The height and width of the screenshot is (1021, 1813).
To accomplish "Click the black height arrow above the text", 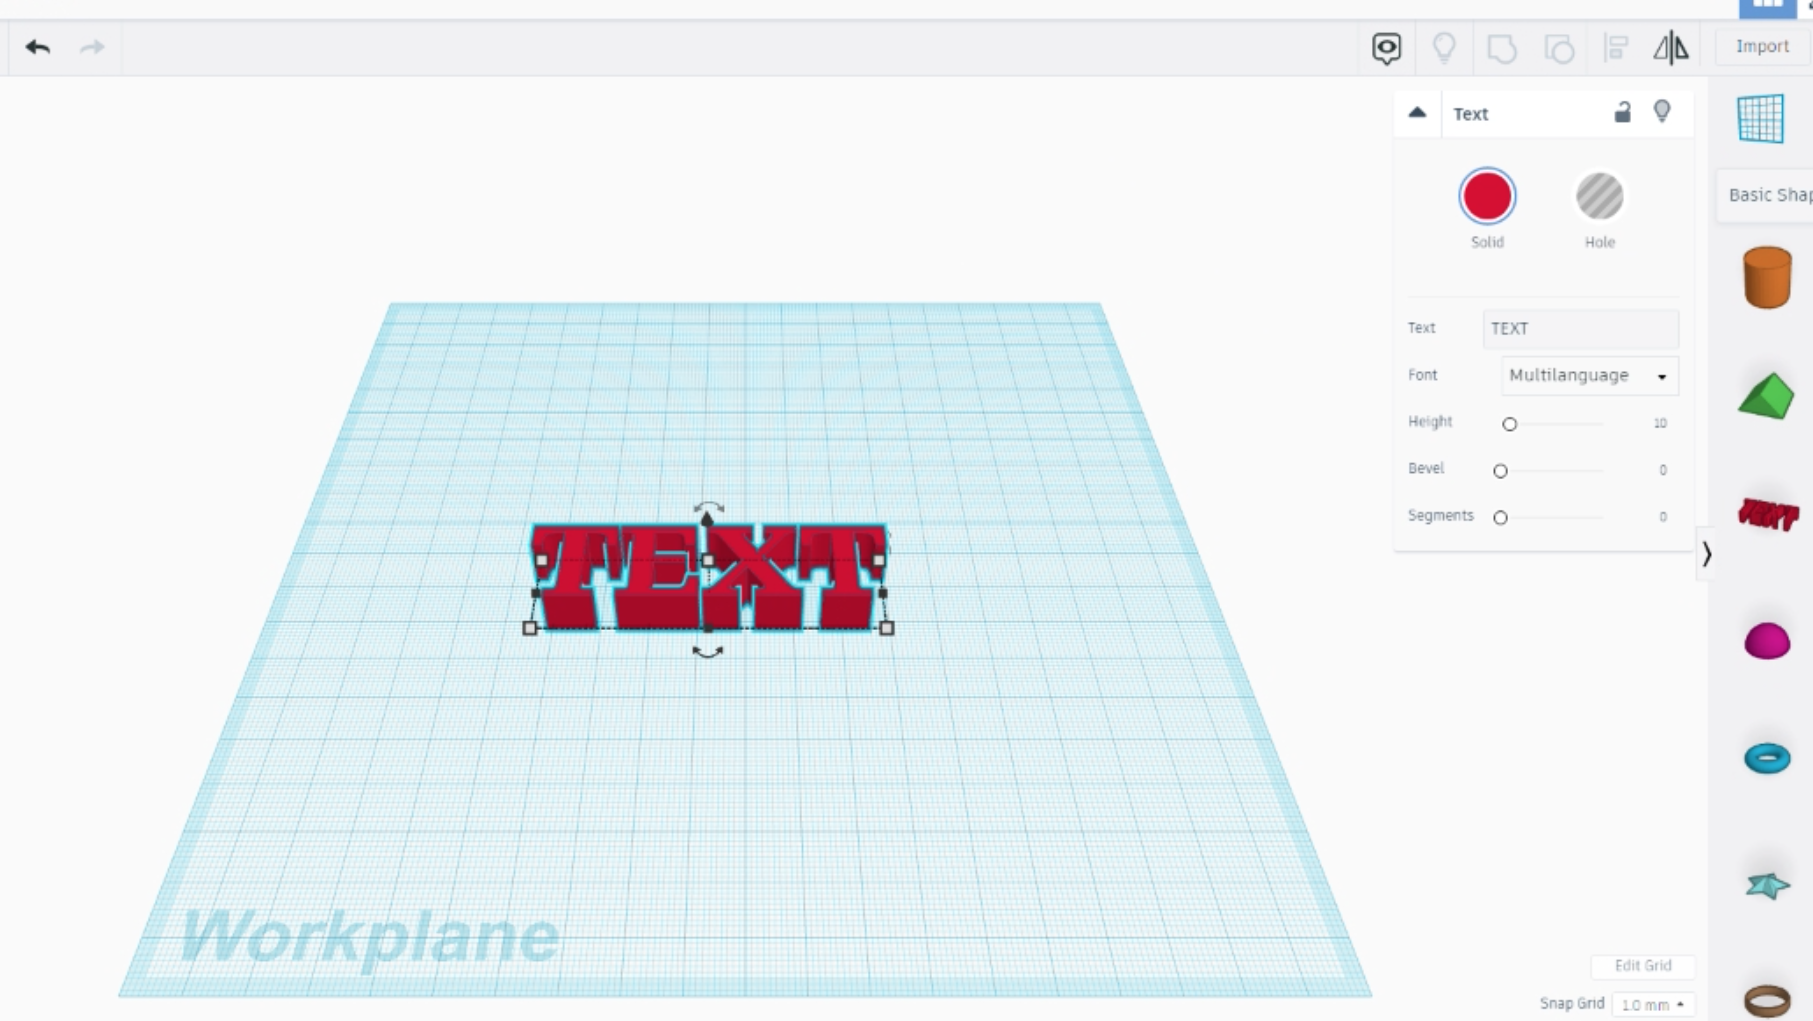I will 707,518.
